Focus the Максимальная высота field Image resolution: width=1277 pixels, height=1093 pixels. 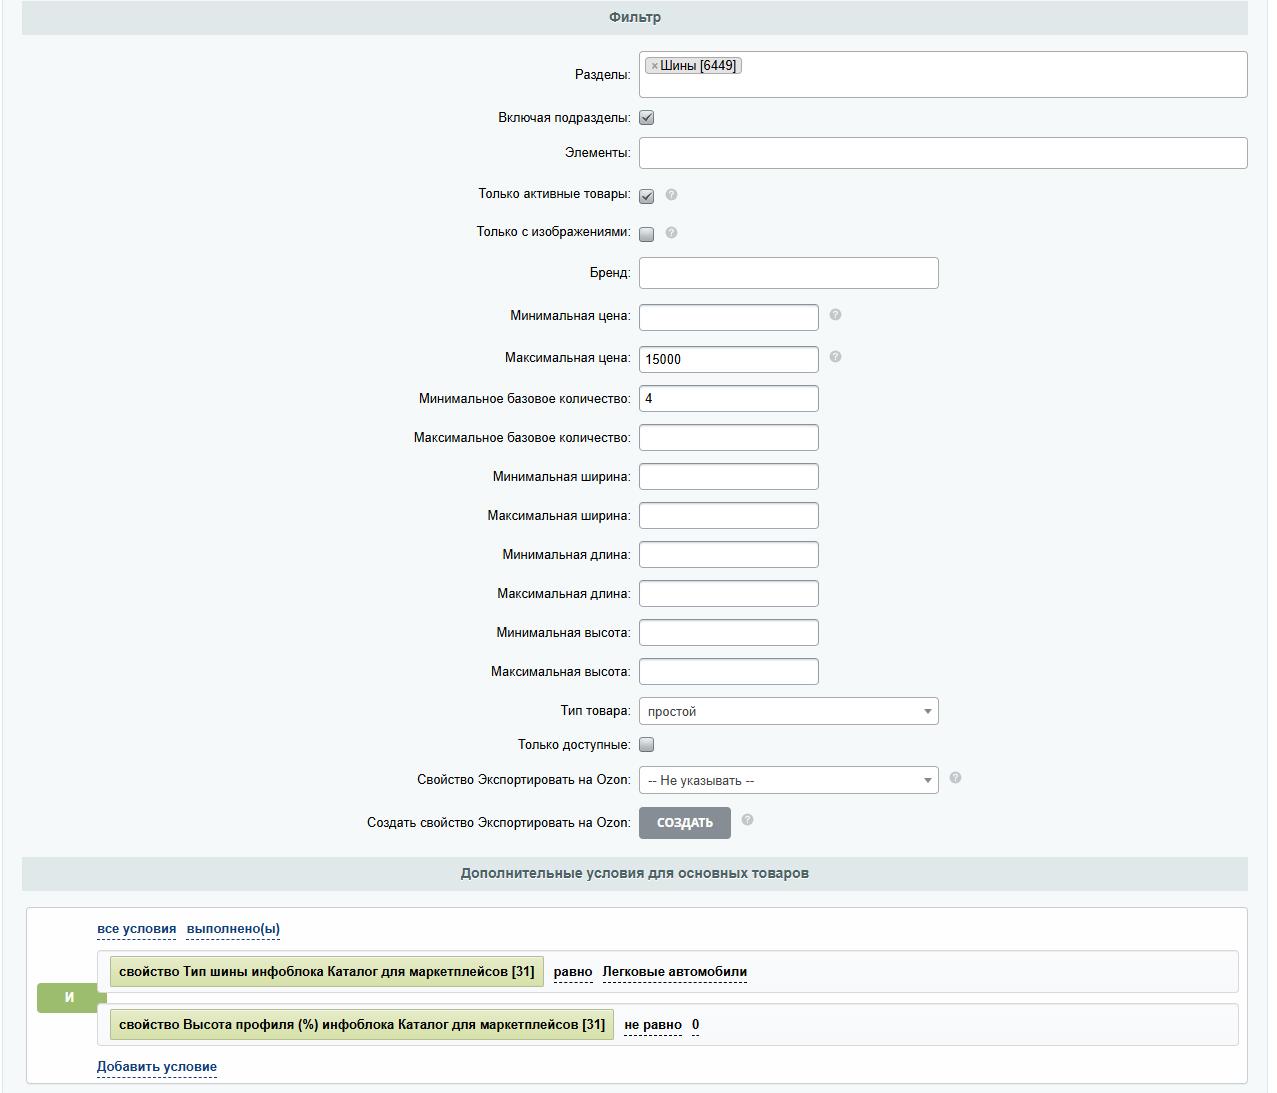[729, 671]
